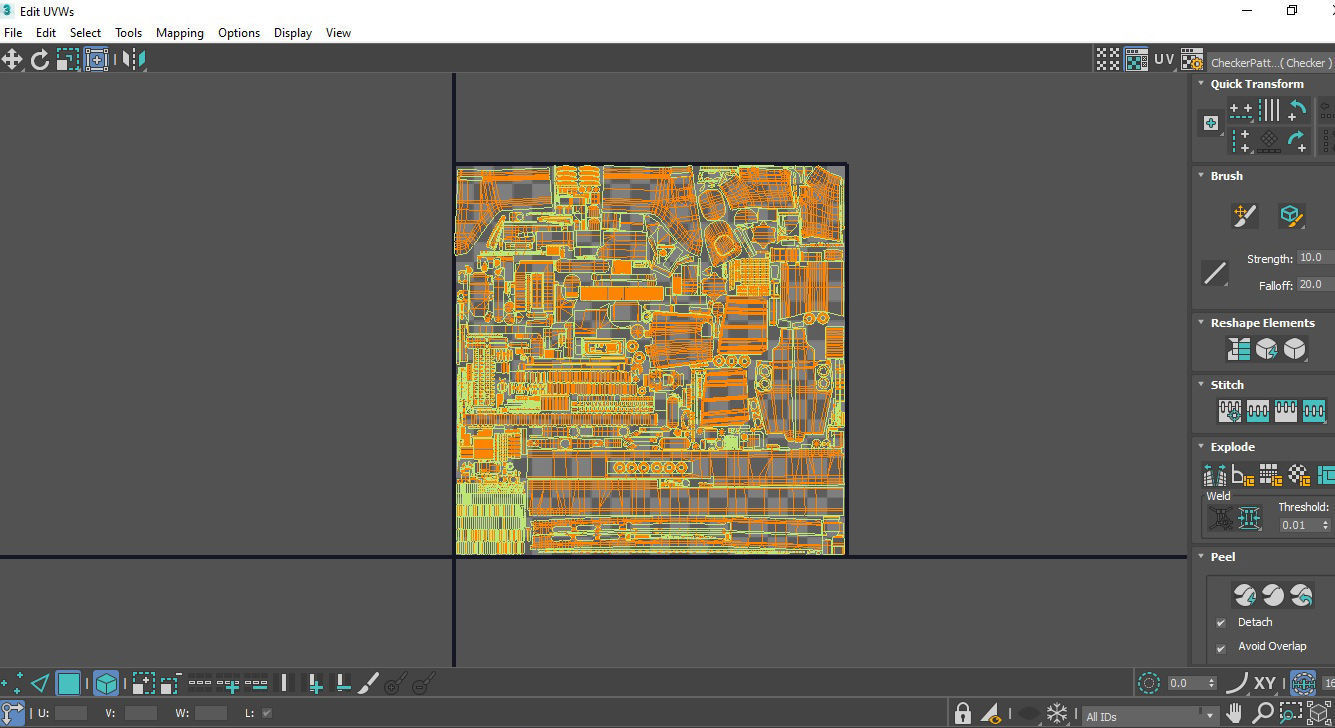Collapse the Brush rollout
The image size is (1335, 728).
[x=1201, y=176]
